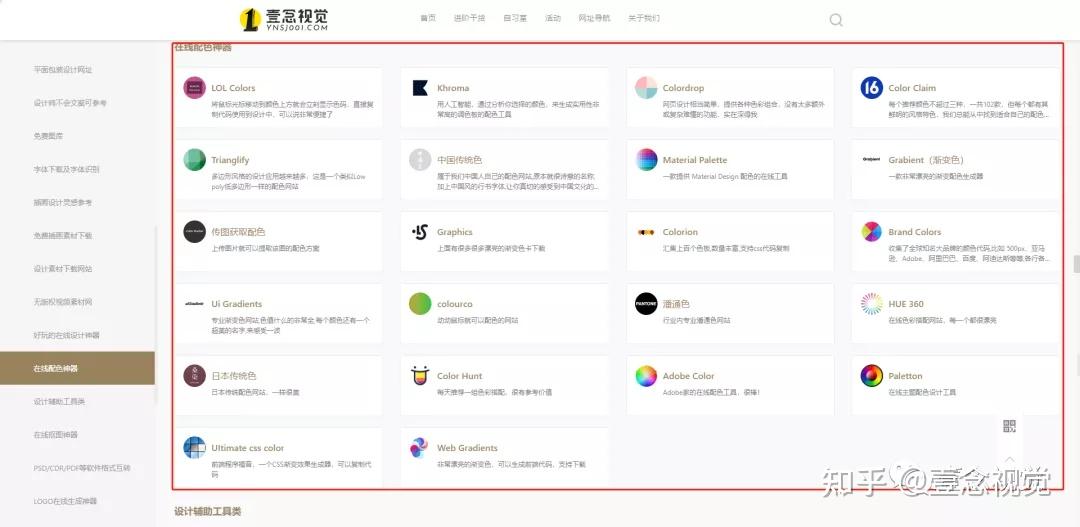1080x527 pixels.
Task: Open the Colorion card icon
Action: (x=646, y=232)
